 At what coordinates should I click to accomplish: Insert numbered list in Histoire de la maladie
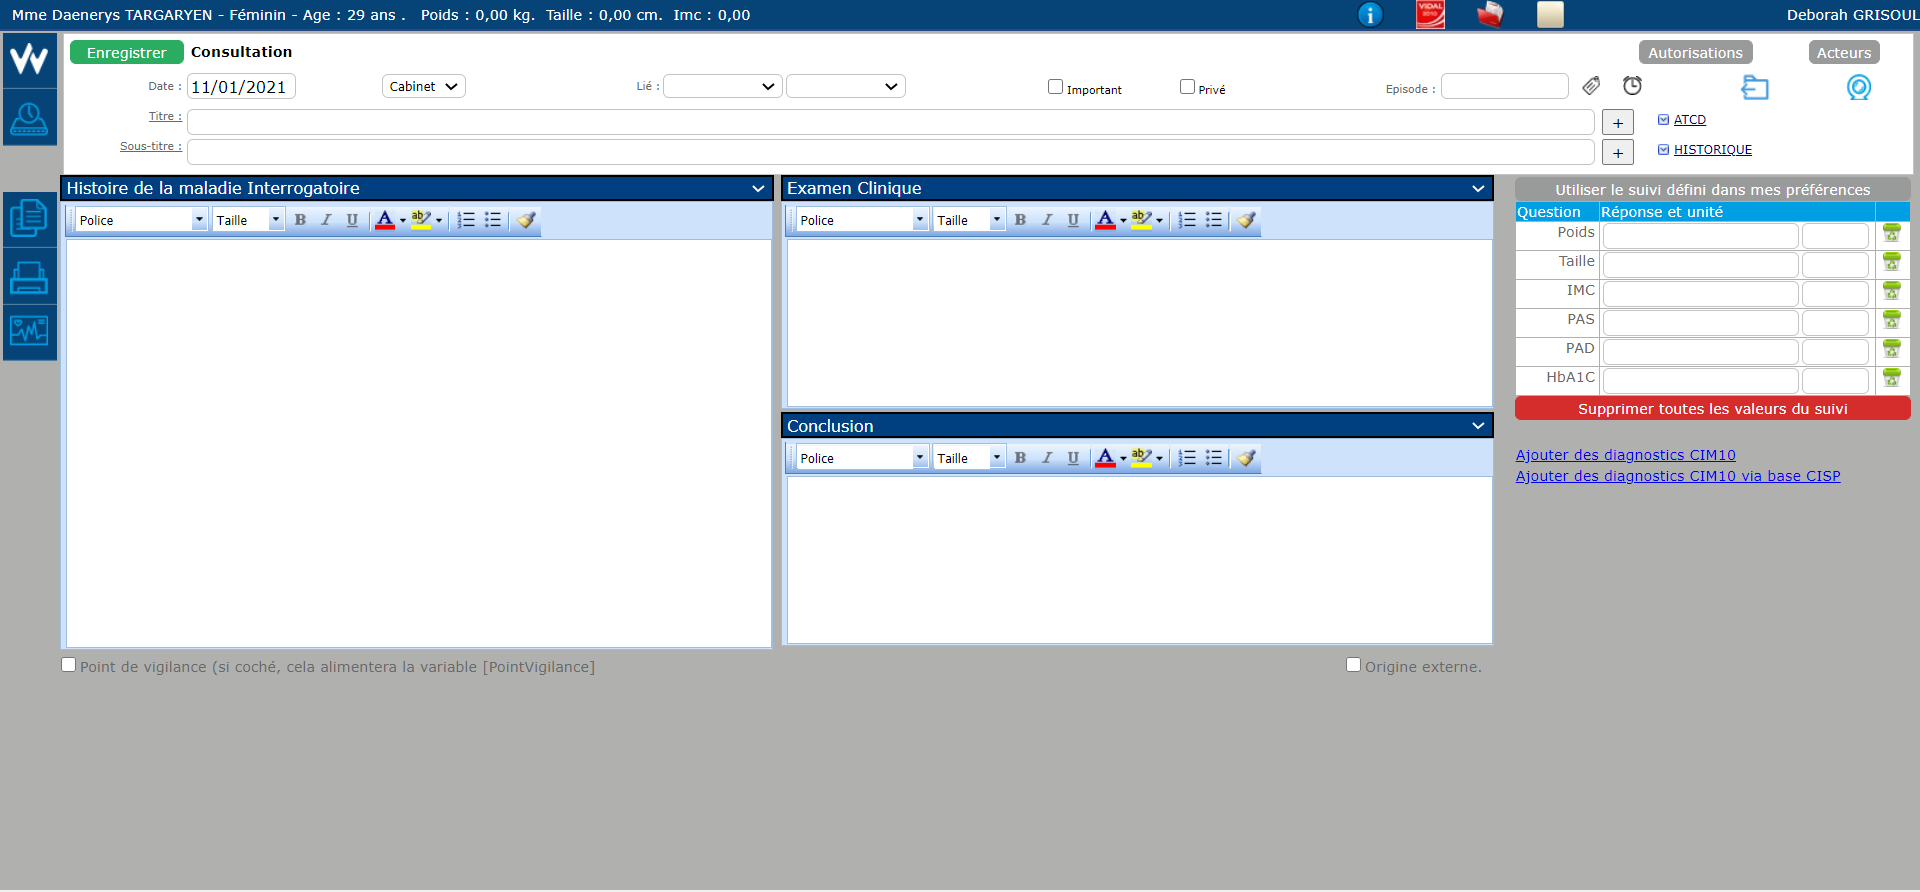[466, 220]
